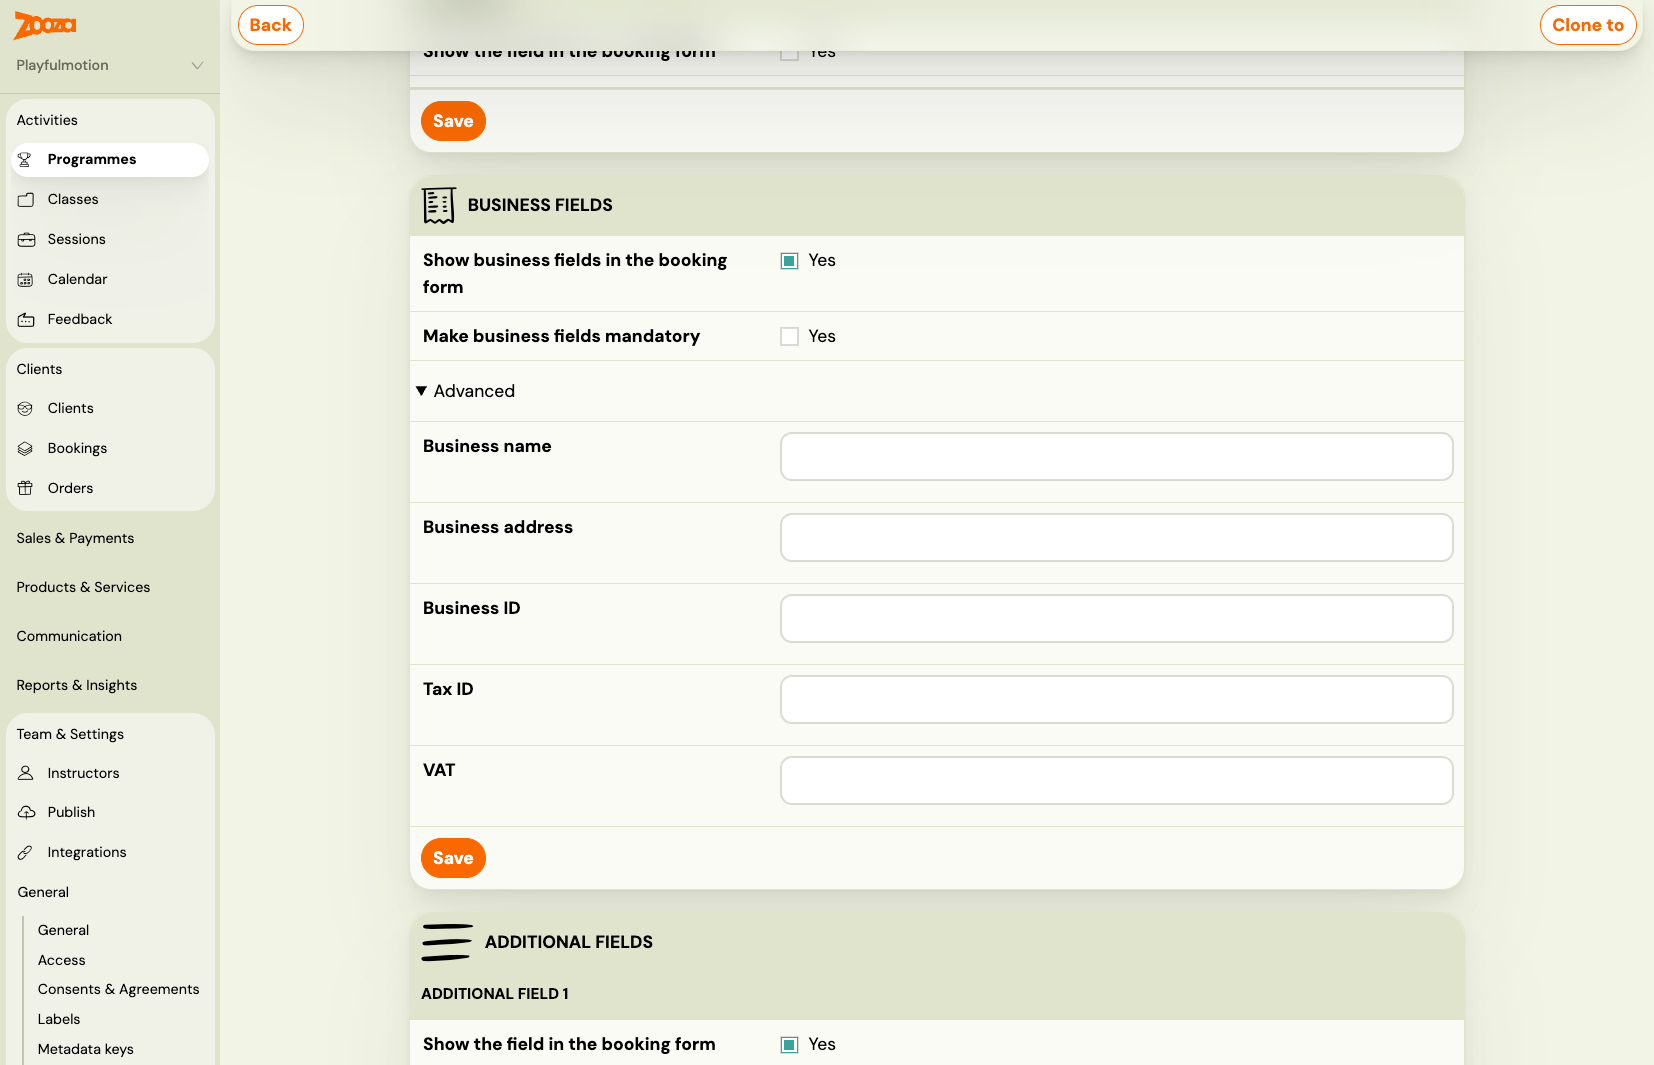Click the Instructors person icon
1654x1065 pixels.
[26, 774]
